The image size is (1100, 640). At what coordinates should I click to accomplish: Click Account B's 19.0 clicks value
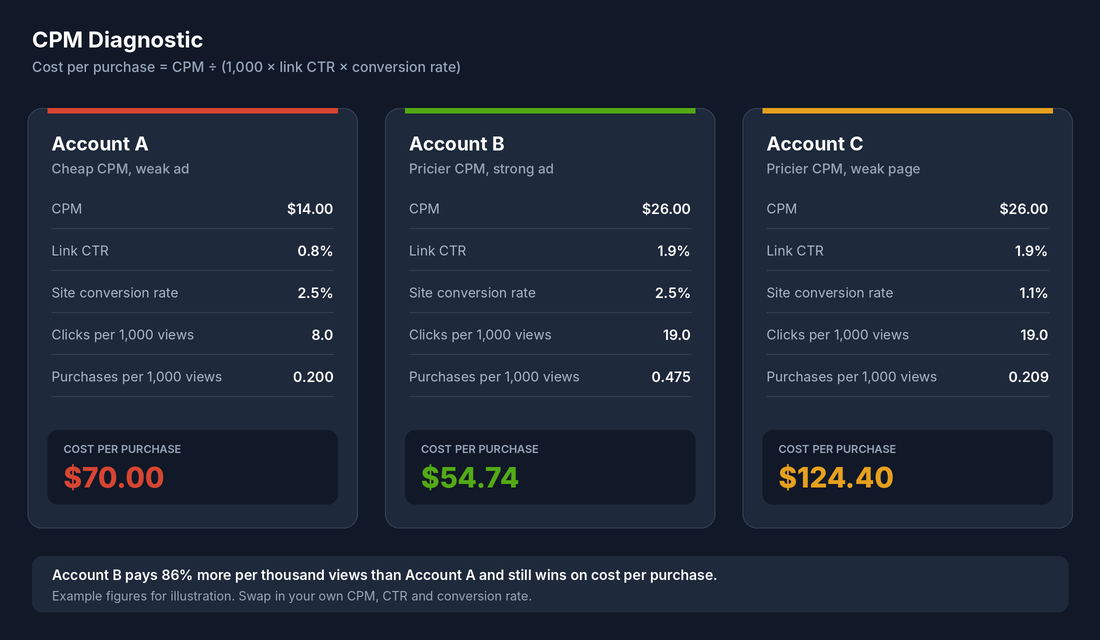click(676, 335)
